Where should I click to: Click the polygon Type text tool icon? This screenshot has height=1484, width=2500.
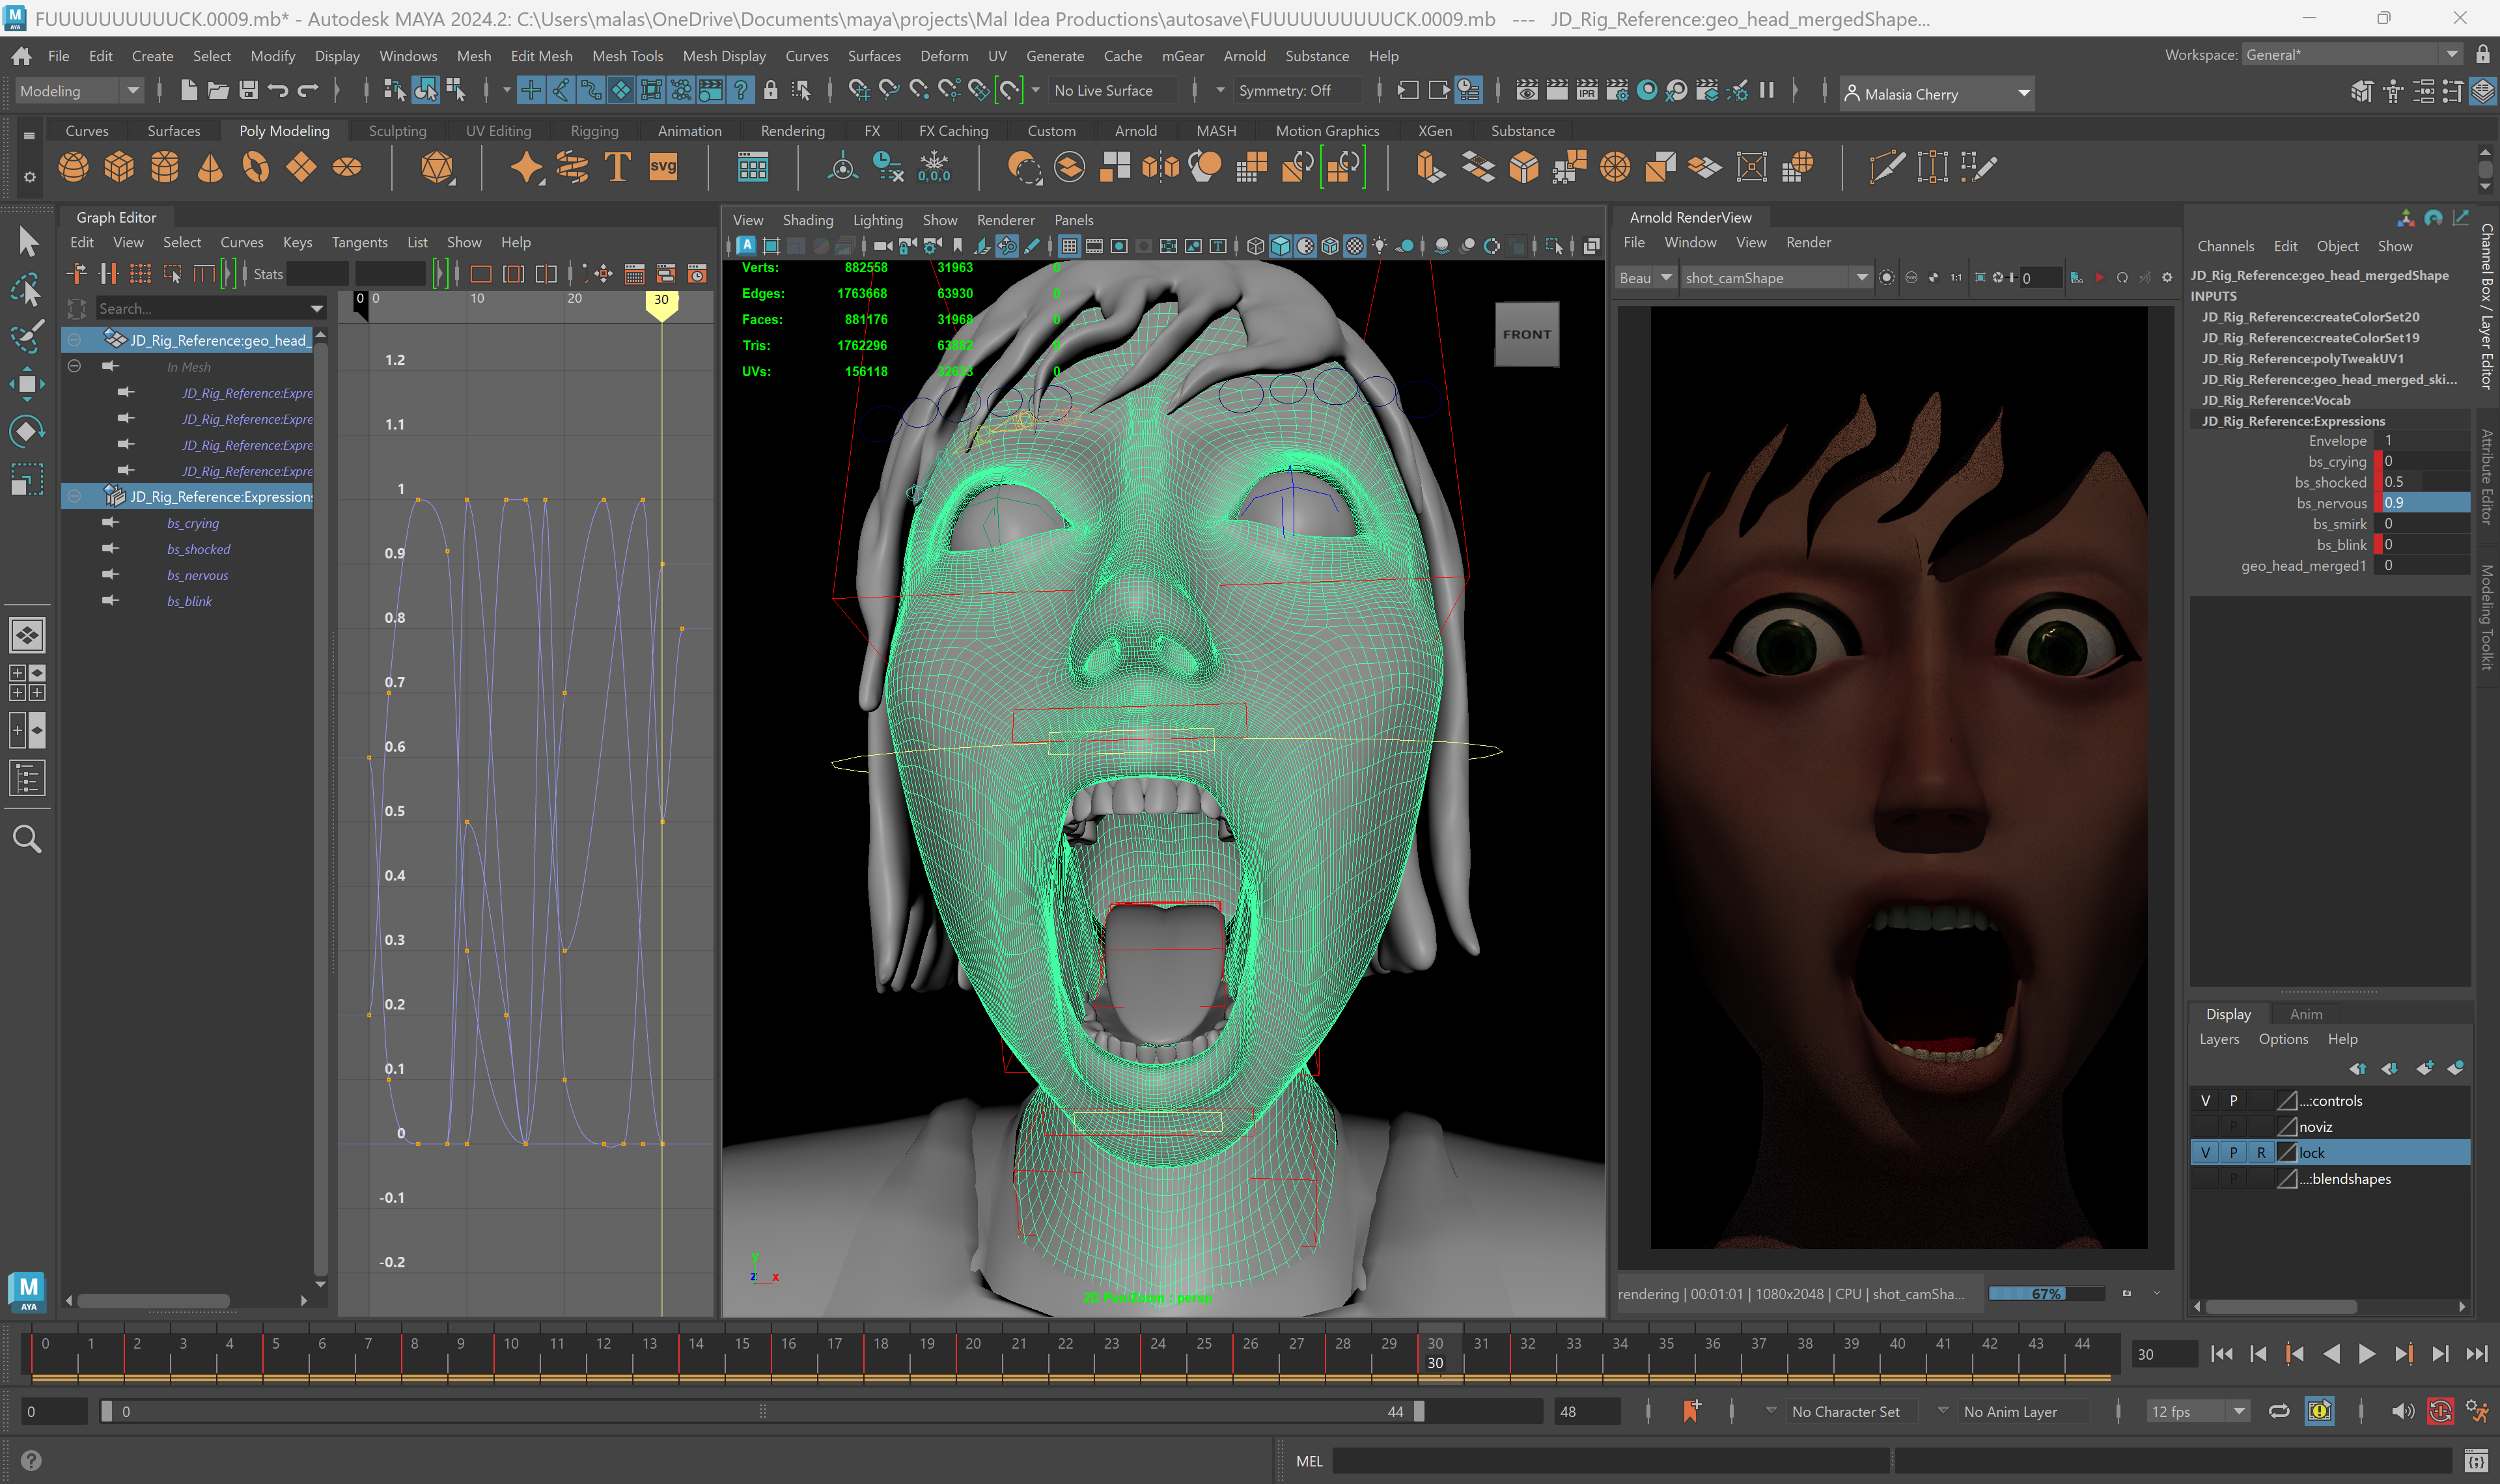coord(617,166)
